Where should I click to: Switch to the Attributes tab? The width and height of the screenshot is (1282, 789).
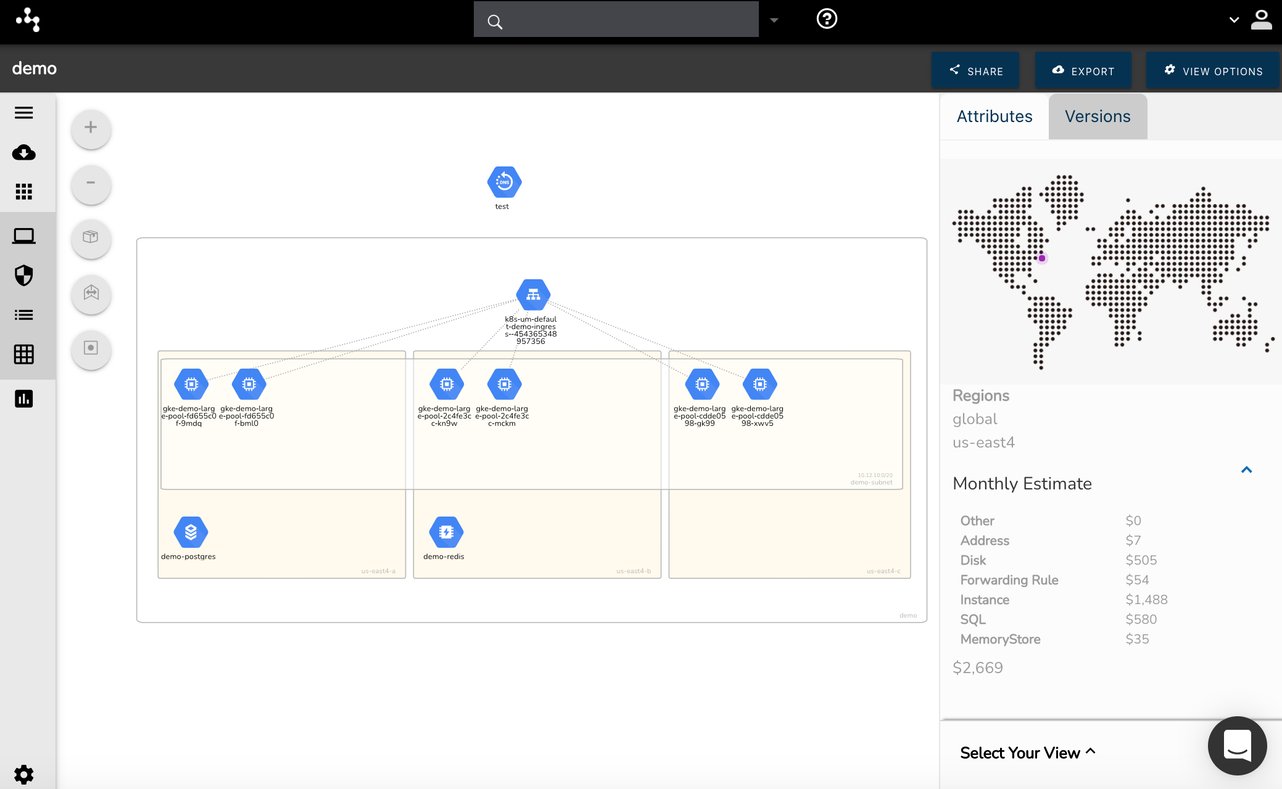994,116
